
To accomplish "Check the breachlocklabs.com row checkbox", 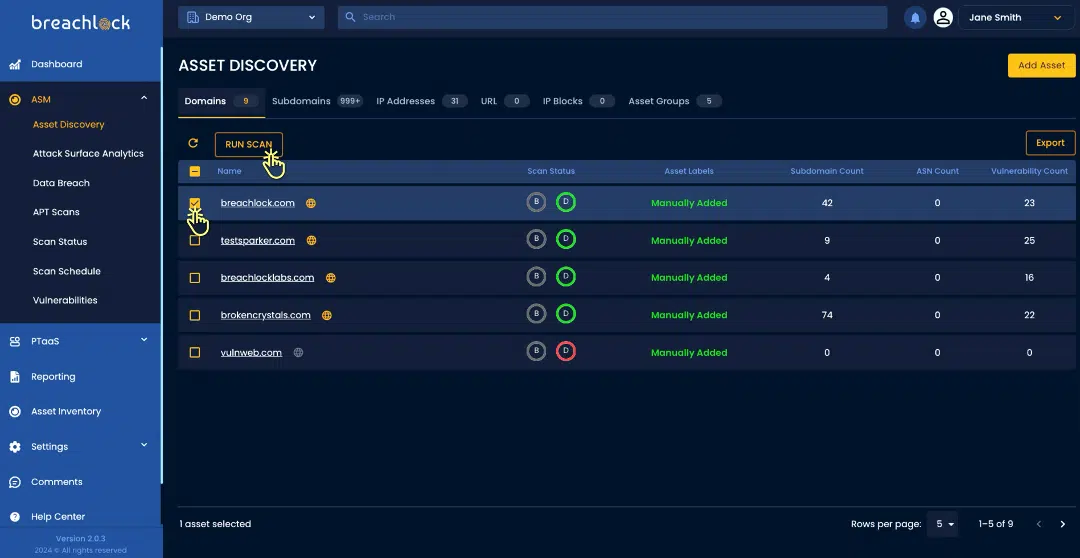I will coord(195,278).
